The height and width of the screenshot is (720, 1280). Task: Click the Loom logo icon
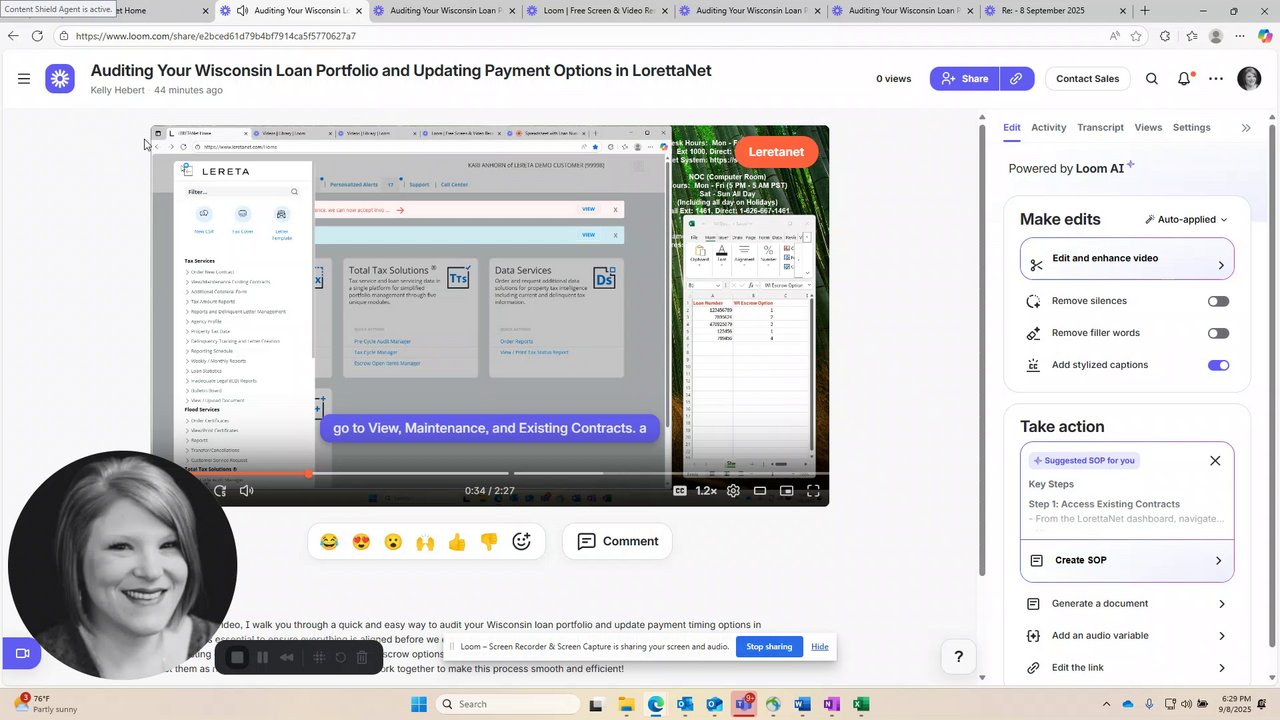[60, 79]
